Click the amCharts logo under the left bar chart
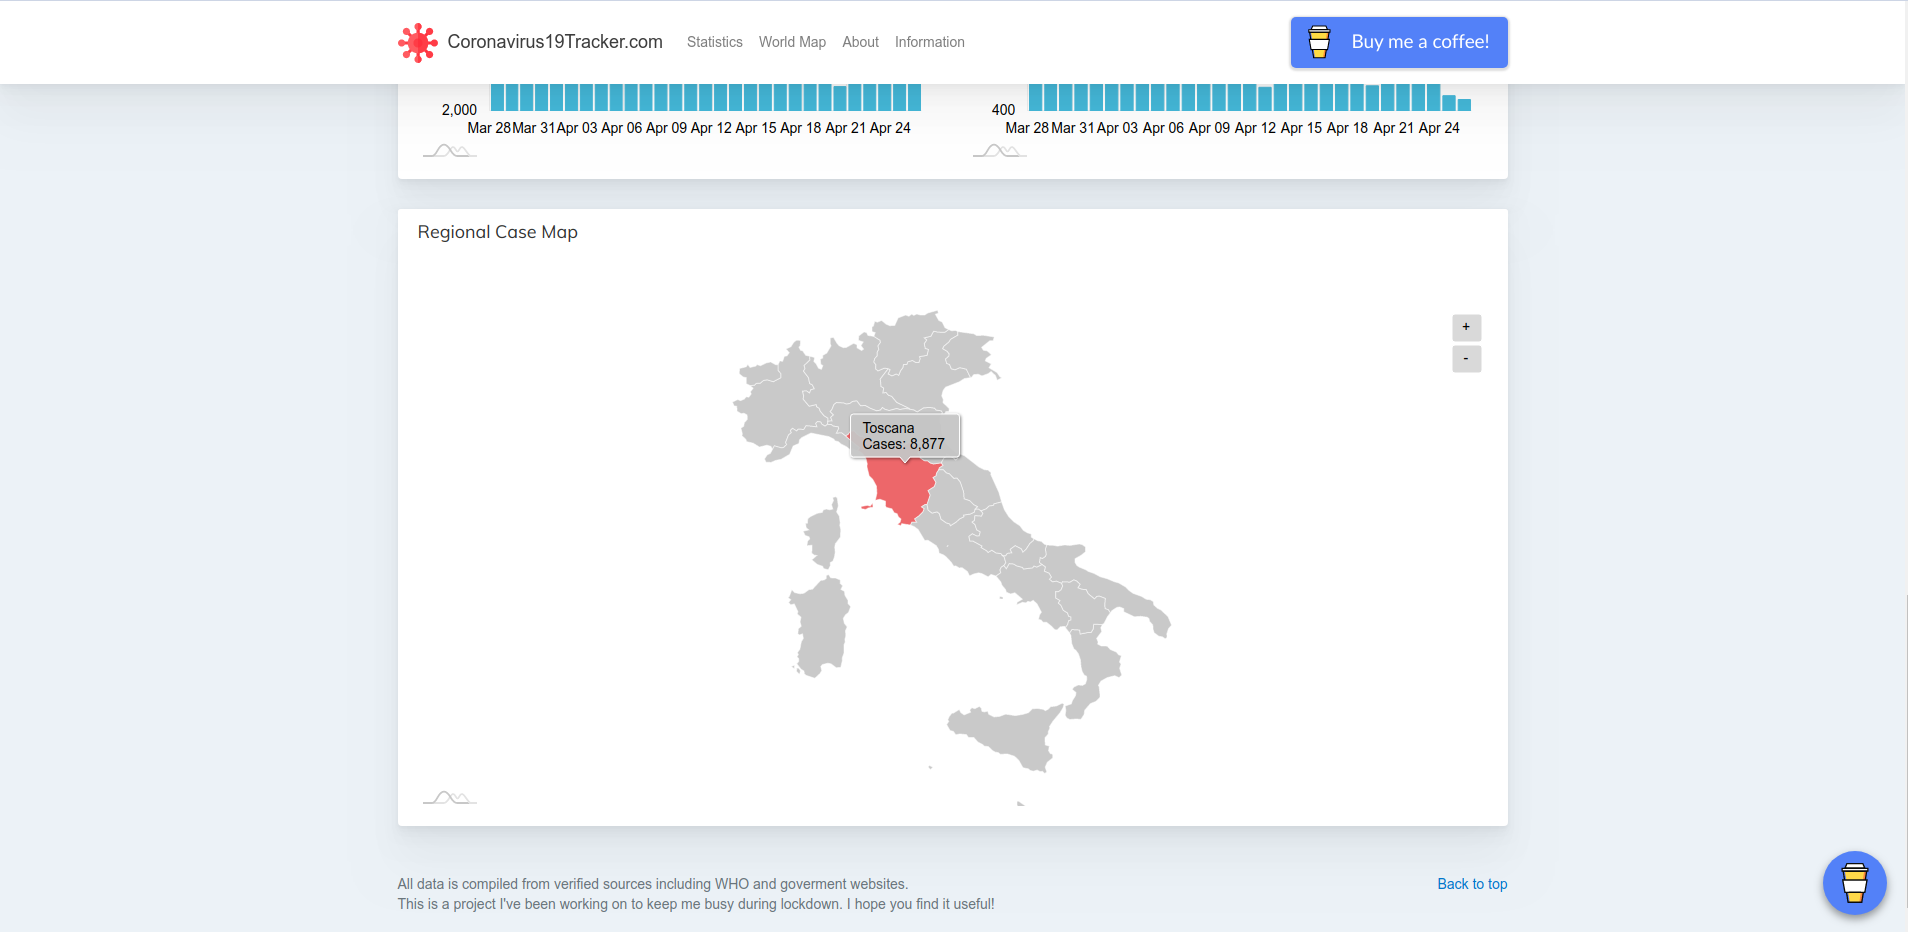This screenshot has width=1908, height=932. point(449,151)
